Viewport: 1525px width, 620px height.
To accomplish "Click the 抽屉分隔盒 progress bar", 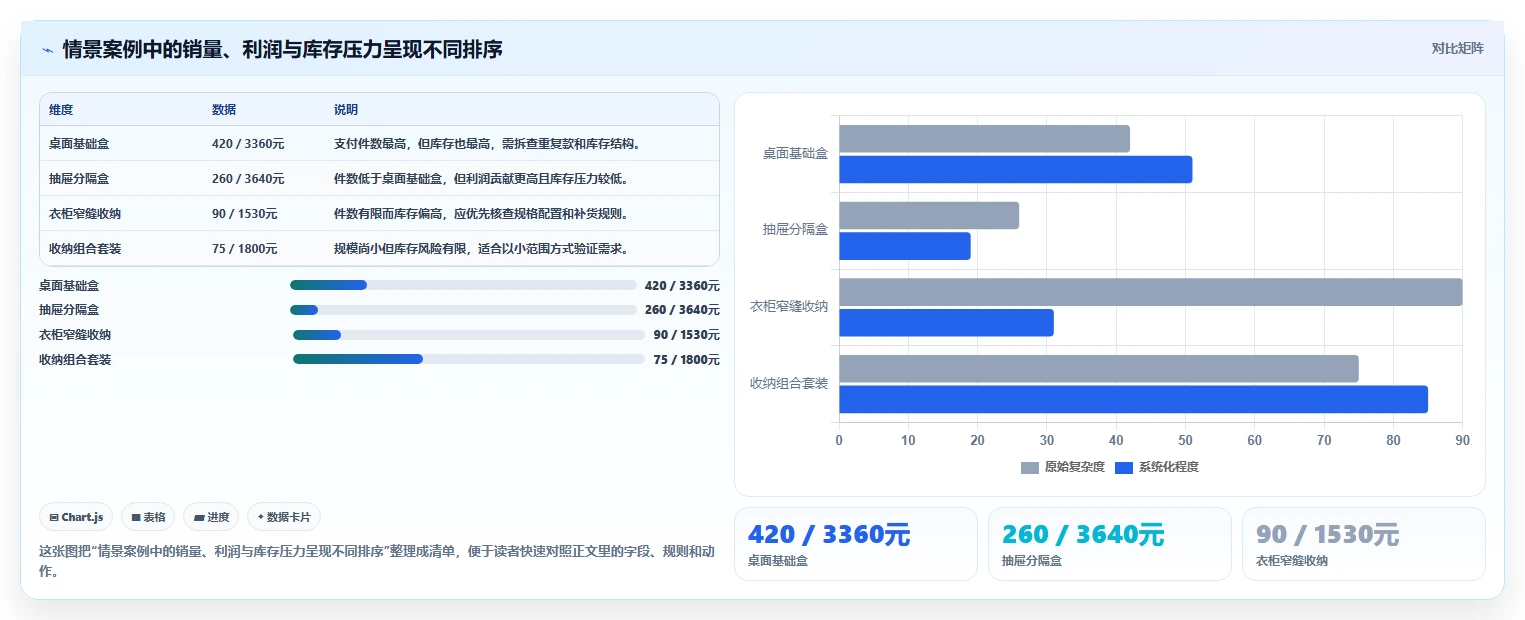I will 463,310.
